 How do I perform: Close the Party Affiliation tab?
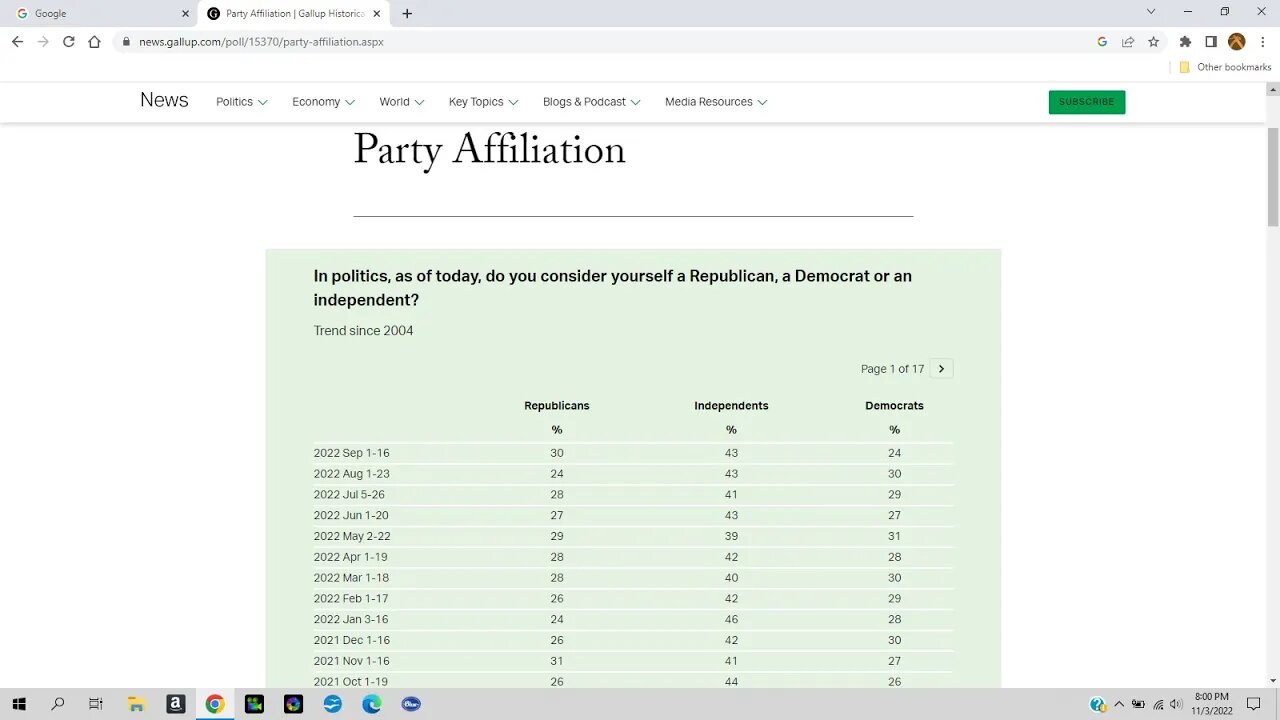click(376, 14)
